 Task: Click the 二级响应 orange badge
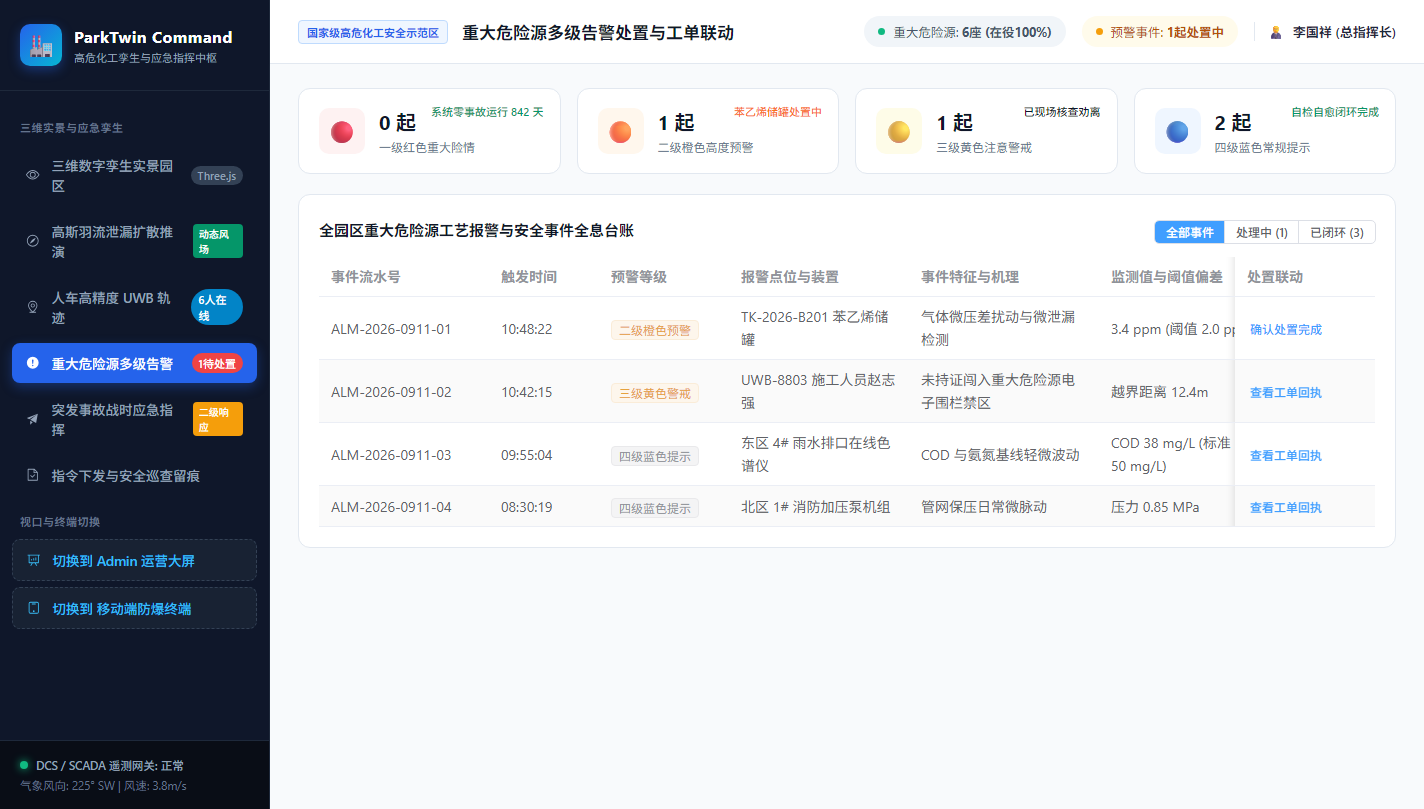218,419
